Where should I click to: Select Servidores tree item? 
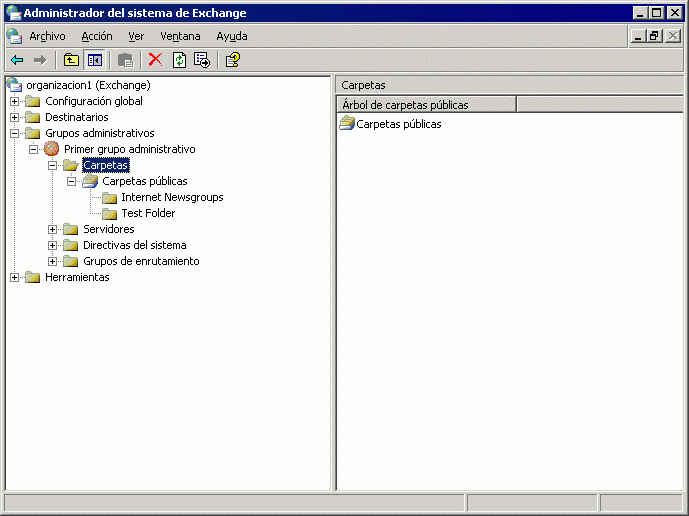[109, 229]
